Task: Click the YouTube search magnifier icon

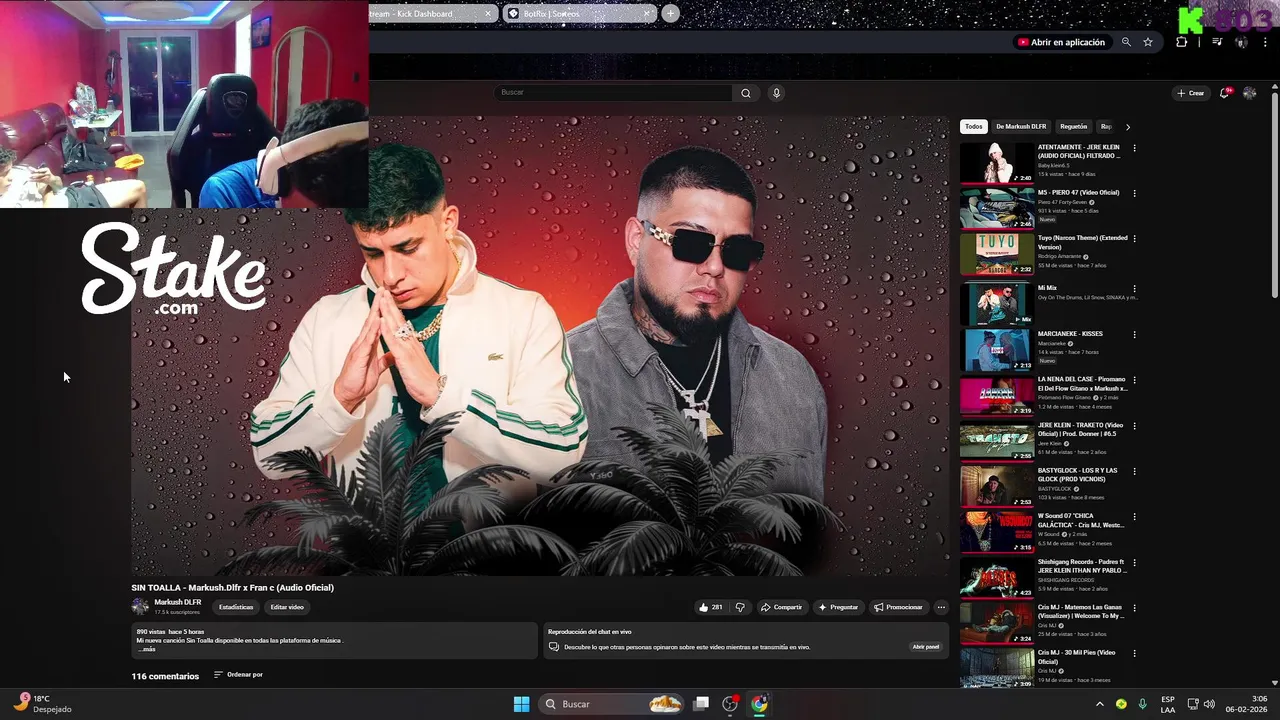Action: click(x=745, y=93)
